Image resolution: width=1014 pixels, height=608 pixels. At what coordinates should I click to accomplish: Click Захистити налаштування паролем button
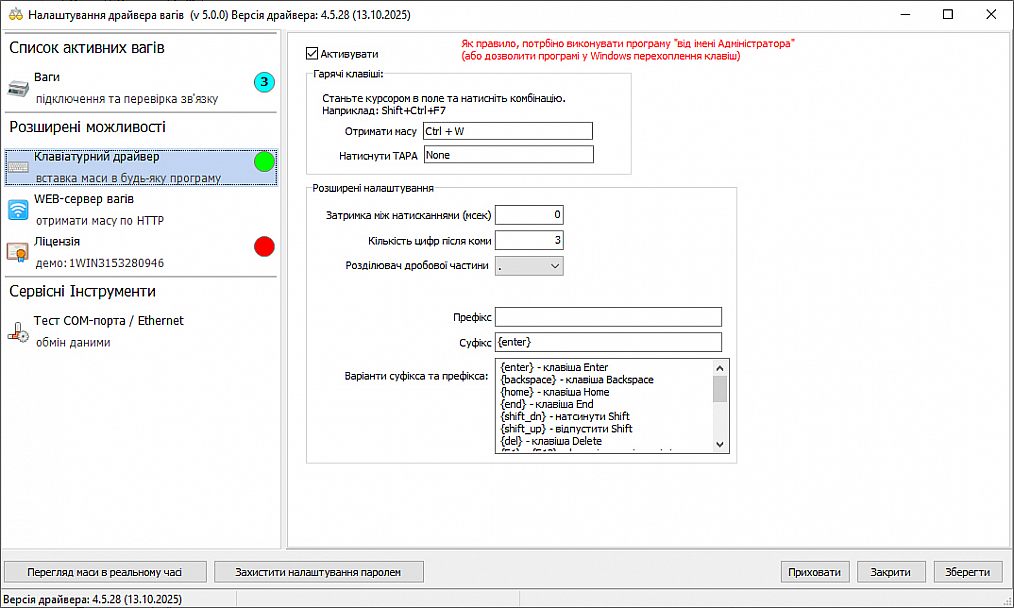pyautogui.click(x=318, y=572)
